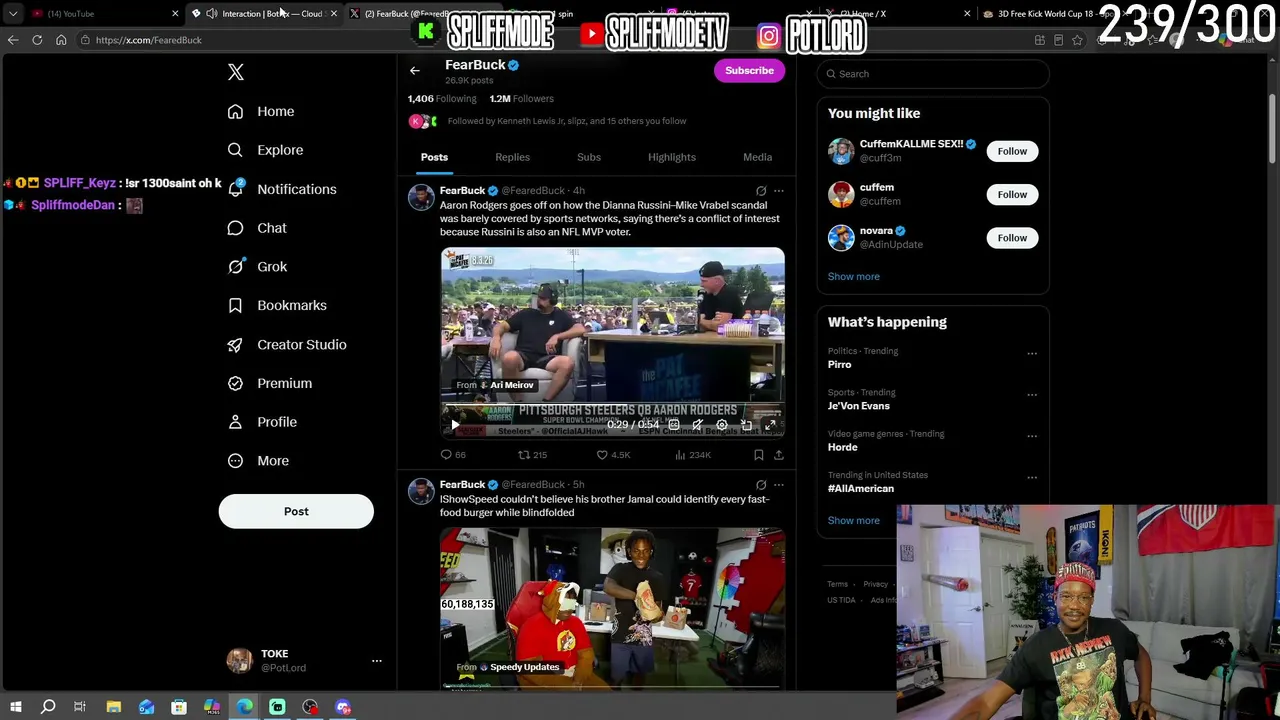Expand the More menu in the sidebar
1280x720 pixels.
pyautogui.click(x=258, y=461)
